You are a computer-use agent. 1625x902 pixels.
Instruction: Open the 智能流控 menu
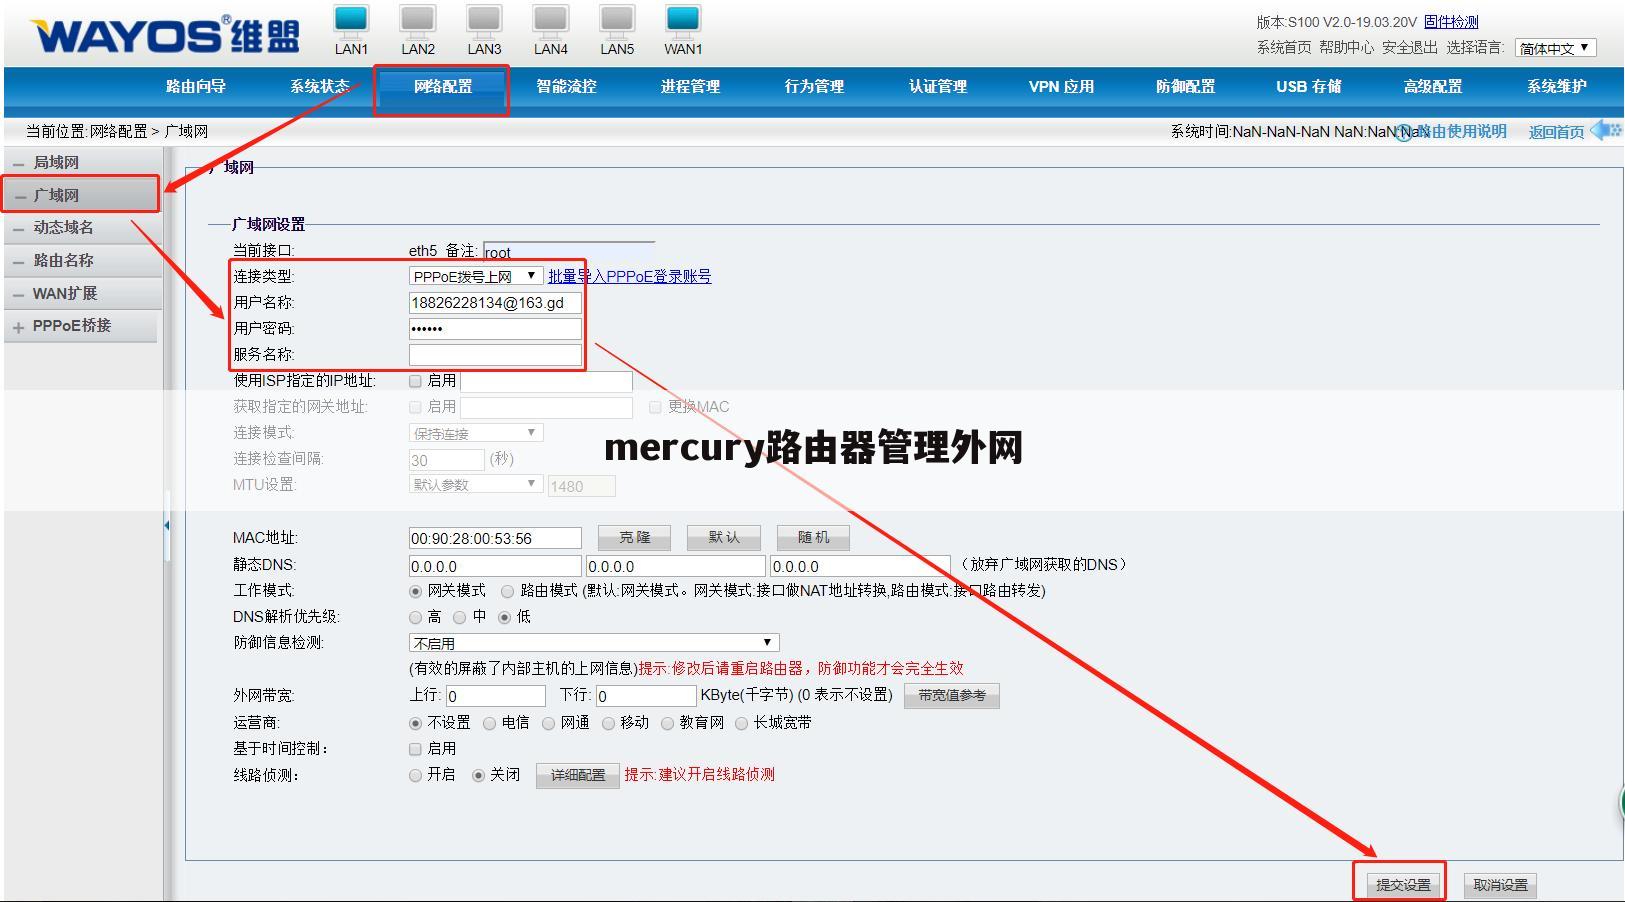click(x=566, y=86)
